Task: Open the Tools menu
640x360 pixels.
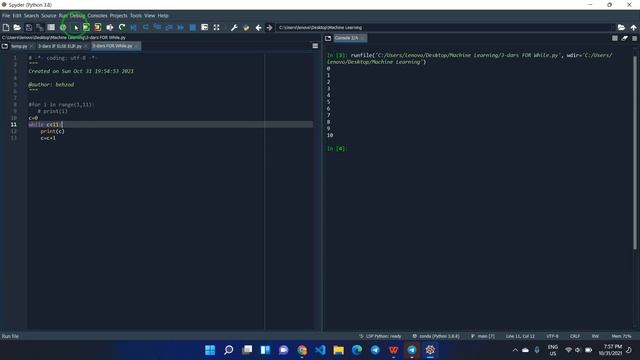Action: pyautogui.click(x=136, y=16)
